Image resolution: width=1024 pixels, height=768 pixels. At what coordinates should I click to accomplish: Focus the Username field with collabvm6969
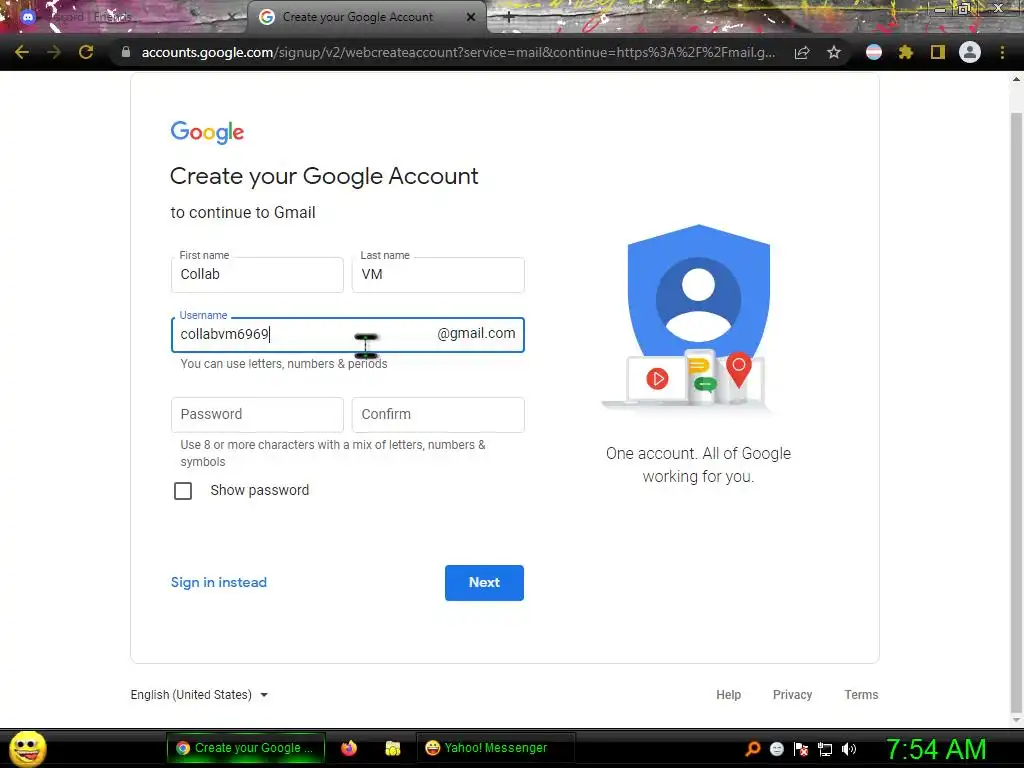347,334
